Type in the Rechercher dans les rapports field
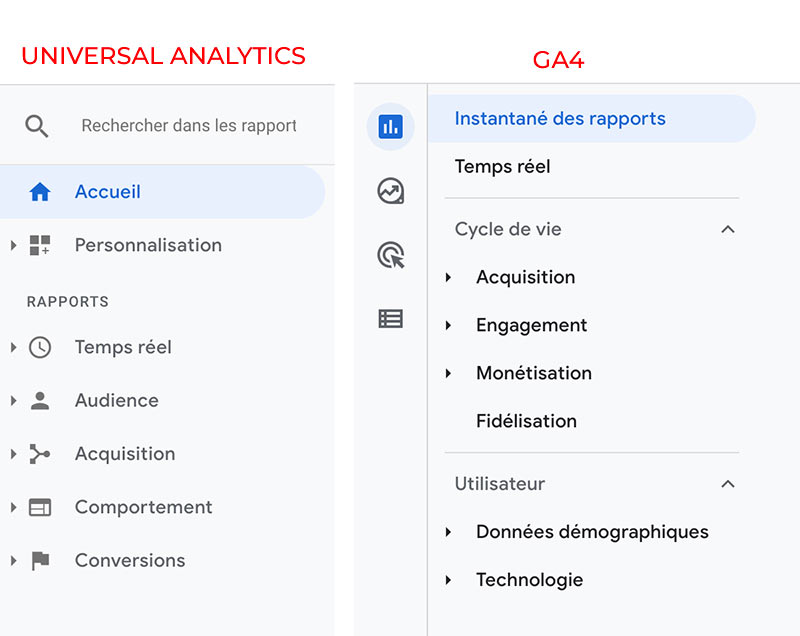This screenshot has height=636, width=800. click(189, 126)
